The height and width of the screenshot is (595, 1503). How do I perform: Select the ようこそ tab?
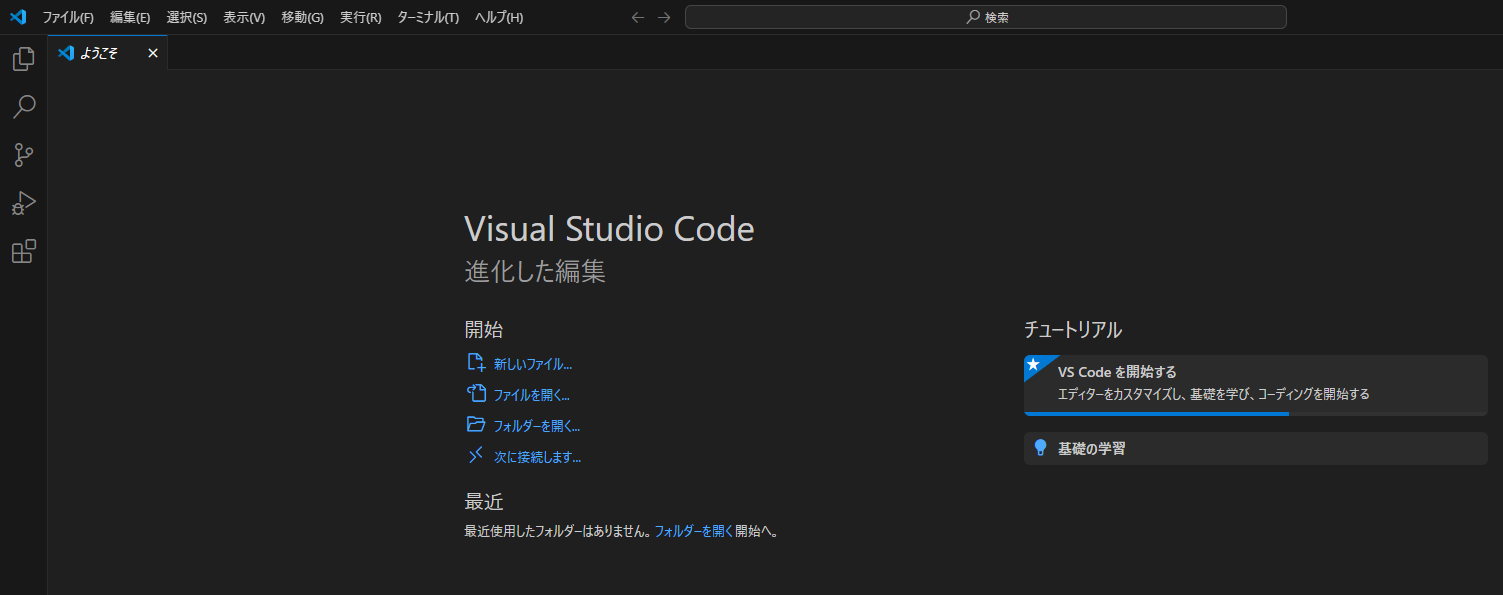(98, 52)
